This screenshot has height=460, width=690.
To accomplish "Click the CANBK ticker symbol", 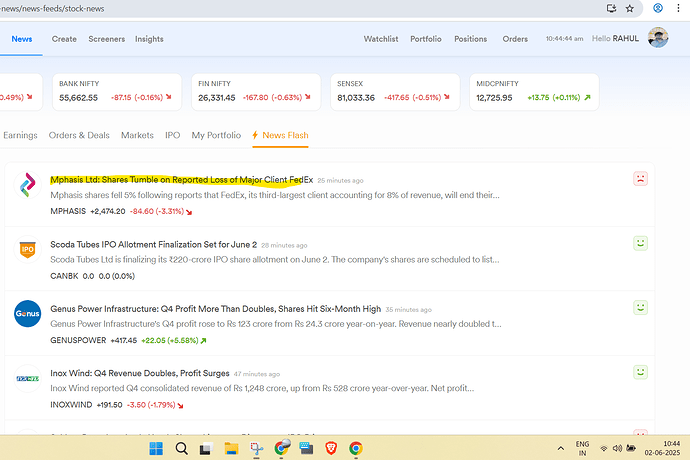I will [64, 276].
